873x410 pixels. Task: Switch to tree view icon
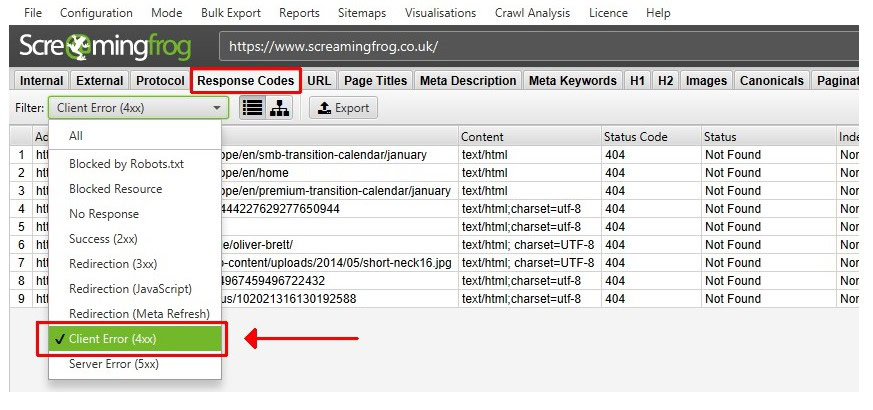pos(279,108)
